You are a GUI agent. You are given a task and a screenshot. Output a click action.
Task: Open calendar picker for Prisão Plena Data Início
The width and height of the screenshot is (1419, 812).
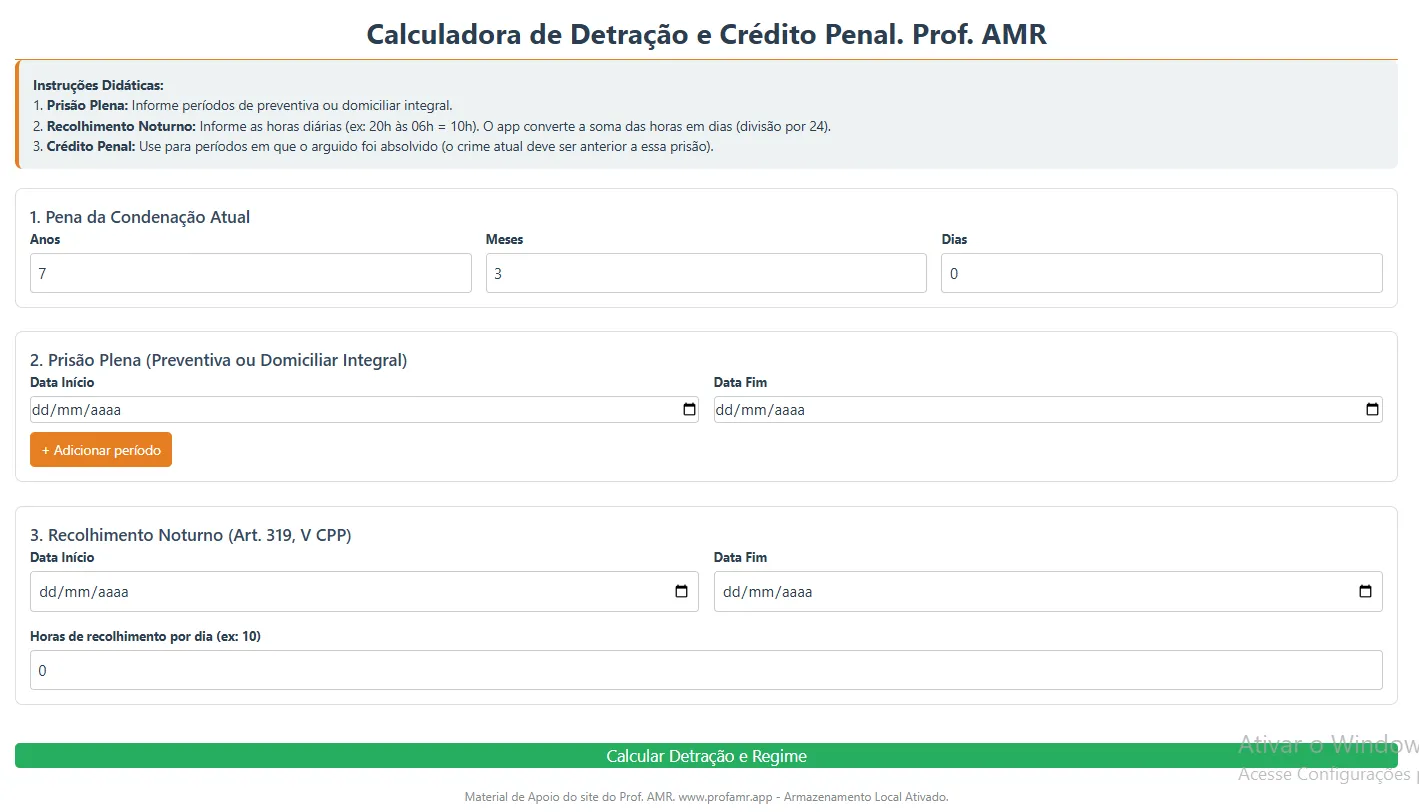point(689,410)
